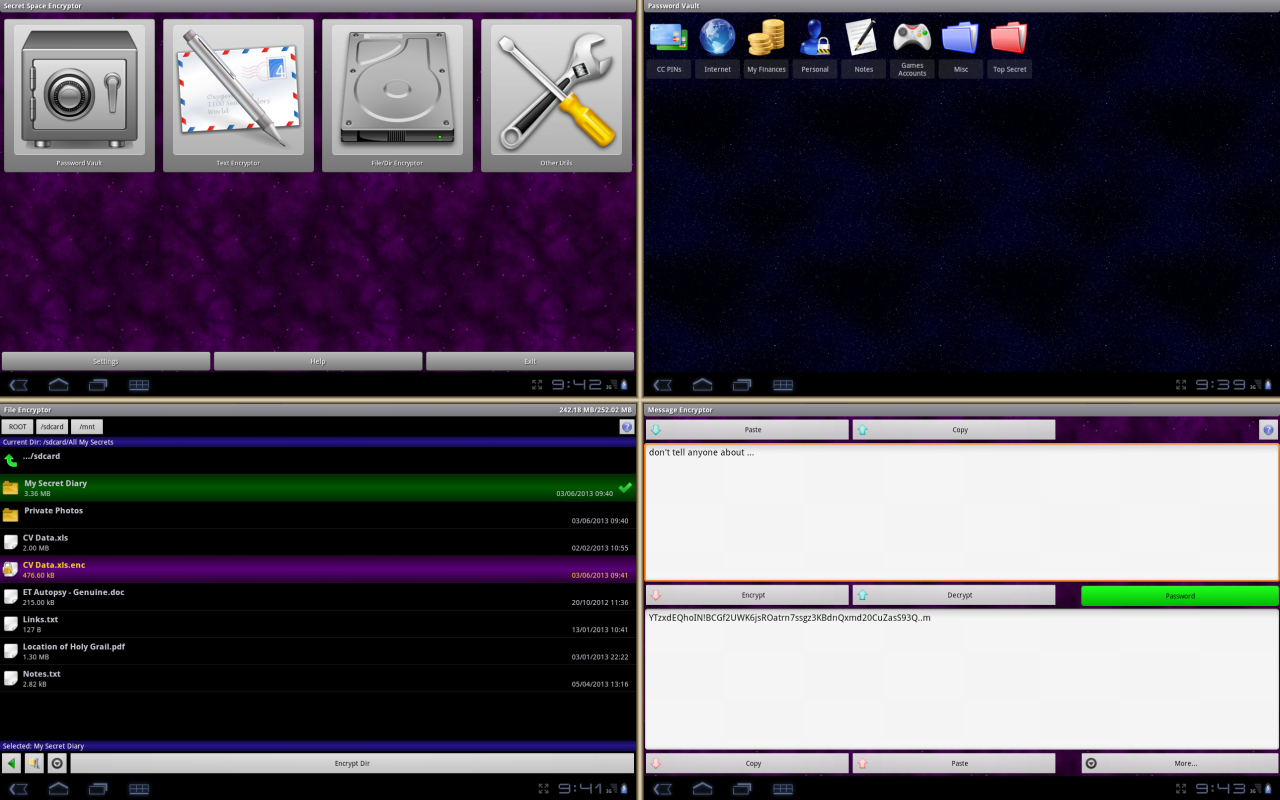Viewport: 1280px width, 800px height.
Task: Switch to the /mnt path shortcut
Action: click(87, 427)
